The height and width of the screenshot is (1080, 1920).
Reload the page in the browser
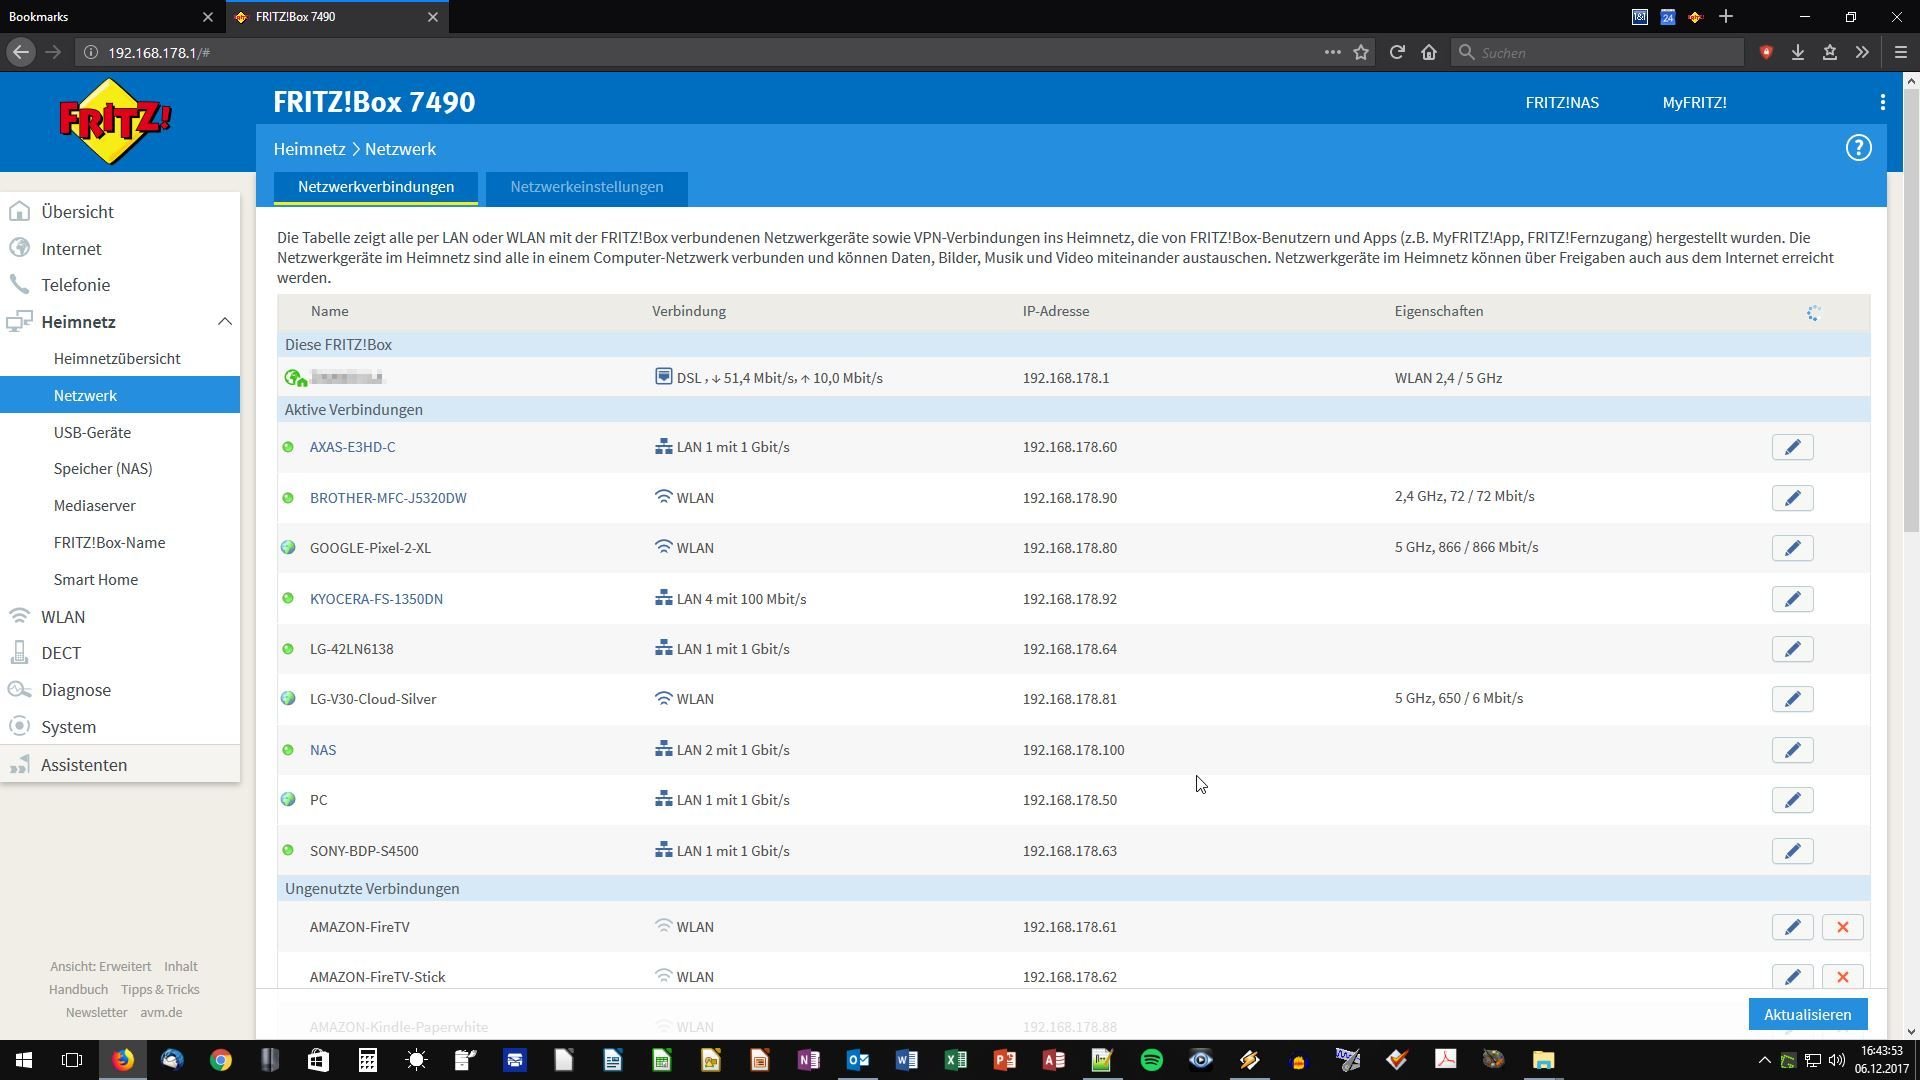1397,52
